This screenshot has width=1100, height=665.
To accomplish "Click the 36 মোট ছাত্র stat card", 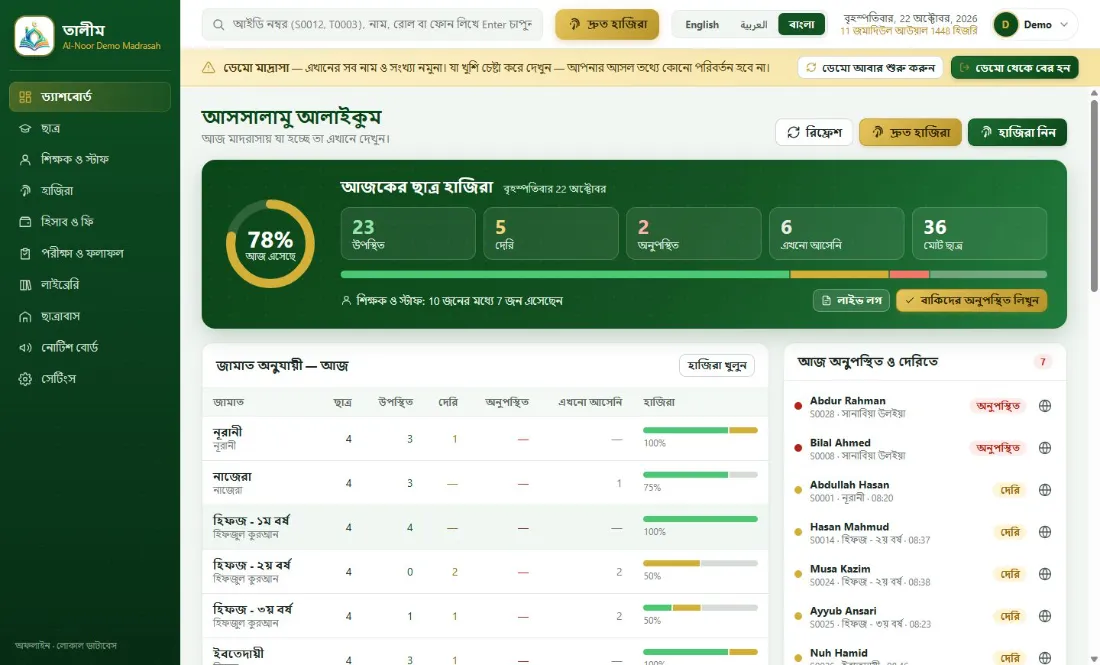I will [979, 234].
